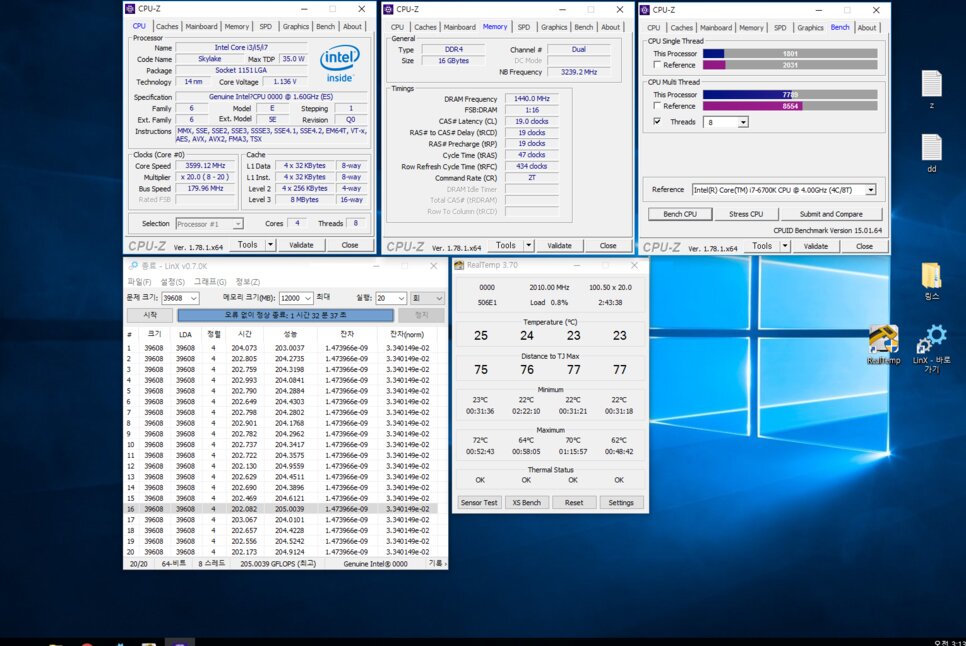Click the LinX v0.7.0K title bar icon
Screen dimensions: 966x646
tap(132, 265)
